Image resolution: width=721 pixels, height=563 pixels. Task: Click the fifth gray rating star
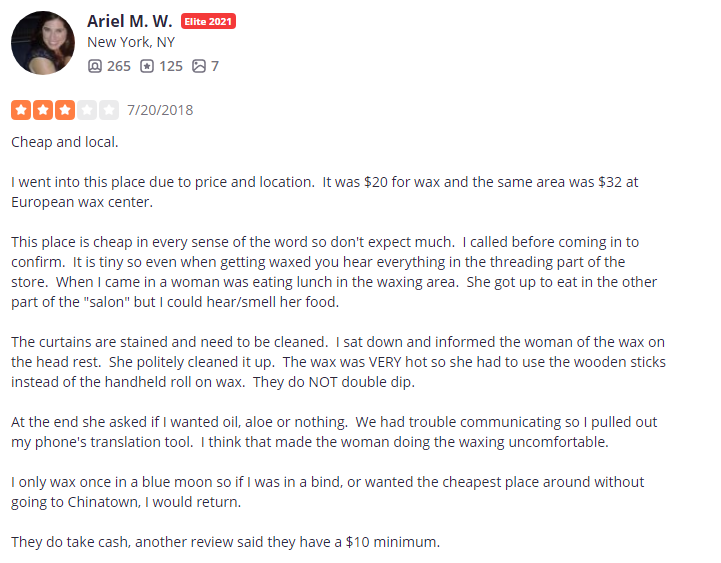[109, 109]
